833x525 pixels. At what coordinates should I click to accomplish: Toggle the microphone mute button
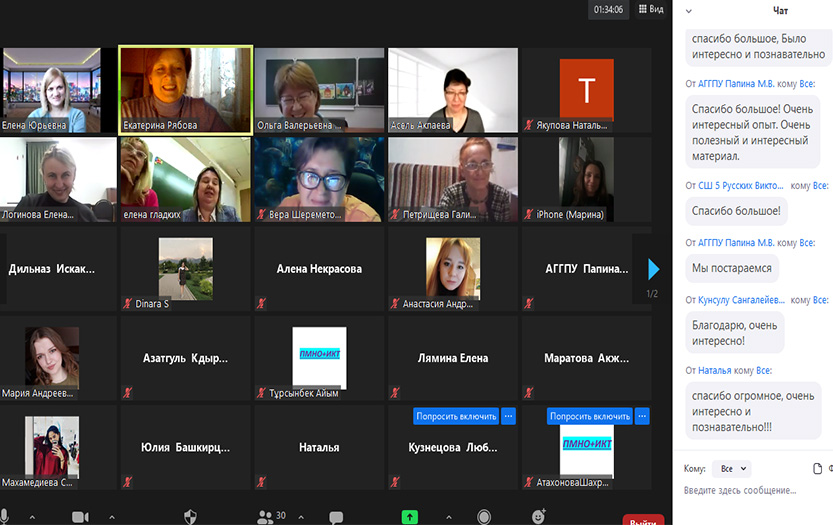click(6, 516)
